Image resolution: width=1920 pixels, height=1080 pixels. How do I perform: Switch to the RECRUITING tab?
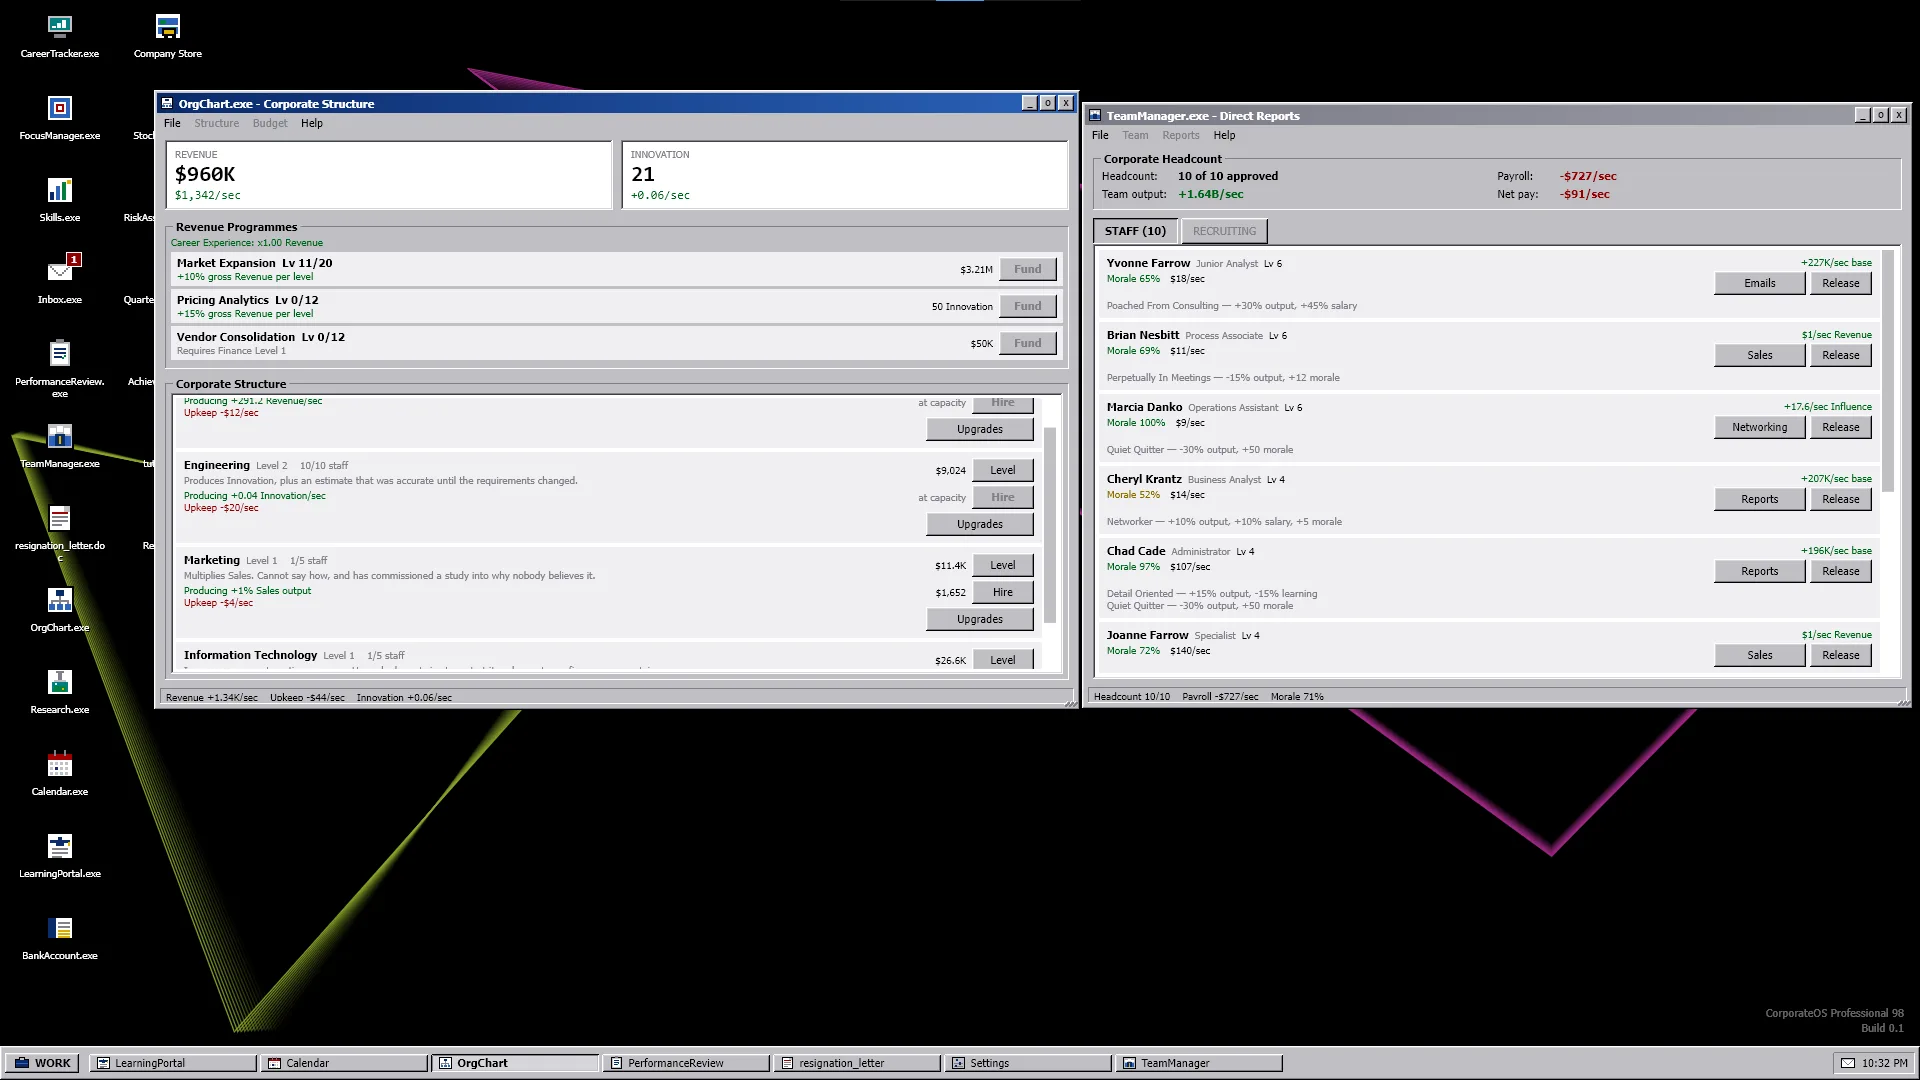[1224, 231]
